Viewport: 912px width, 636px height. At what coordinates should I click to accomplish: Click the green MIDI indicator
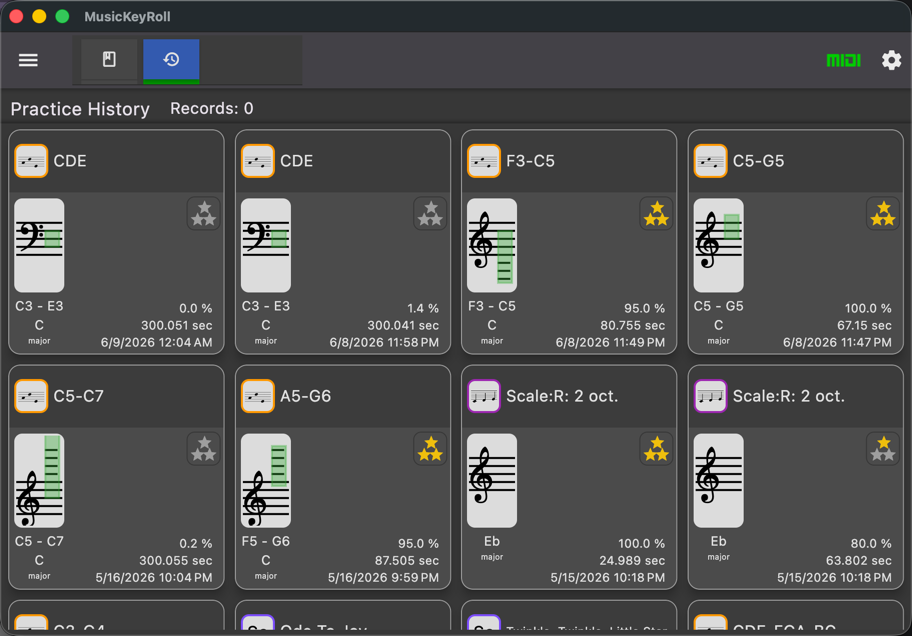tap(843, 60)
